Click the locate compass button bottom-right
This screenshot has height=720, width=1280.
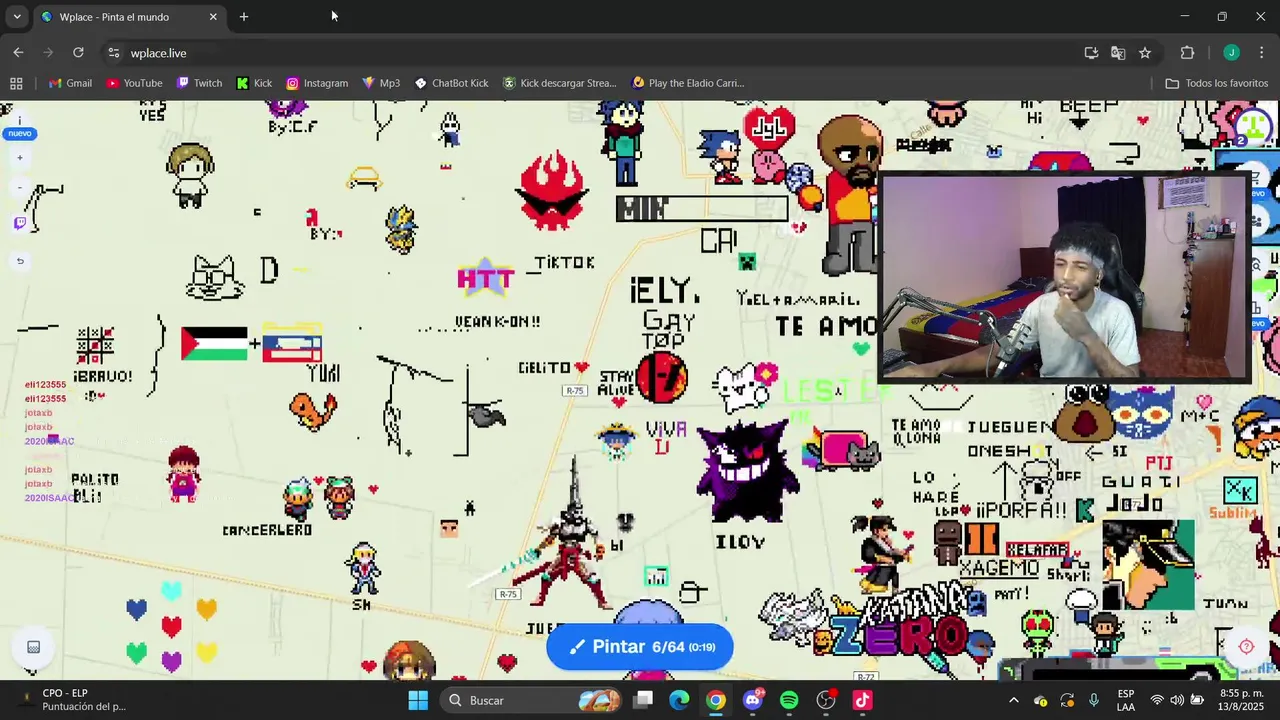click(1246, 646)
